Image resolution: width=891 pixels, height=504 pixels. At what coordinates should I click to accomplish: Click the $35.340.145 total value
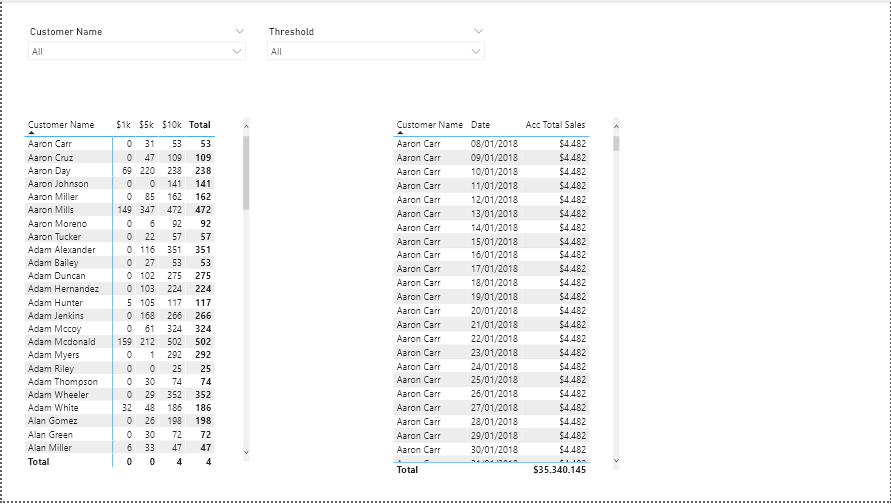tap(559, 470)
